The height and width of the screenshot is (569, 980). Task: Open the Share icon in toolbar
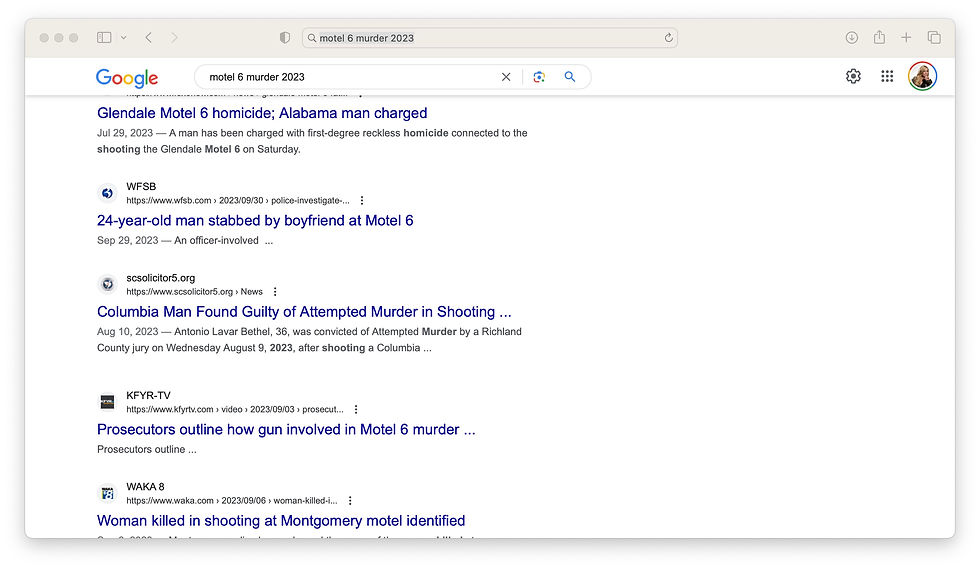pos(879,37)
